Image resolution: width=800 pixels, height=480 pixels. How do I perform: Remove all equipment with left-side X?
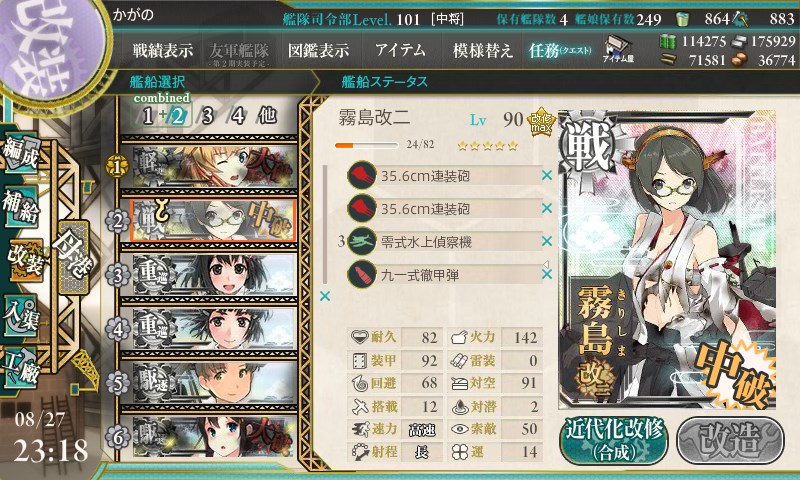pyautogui.click(x=324, y=296)
